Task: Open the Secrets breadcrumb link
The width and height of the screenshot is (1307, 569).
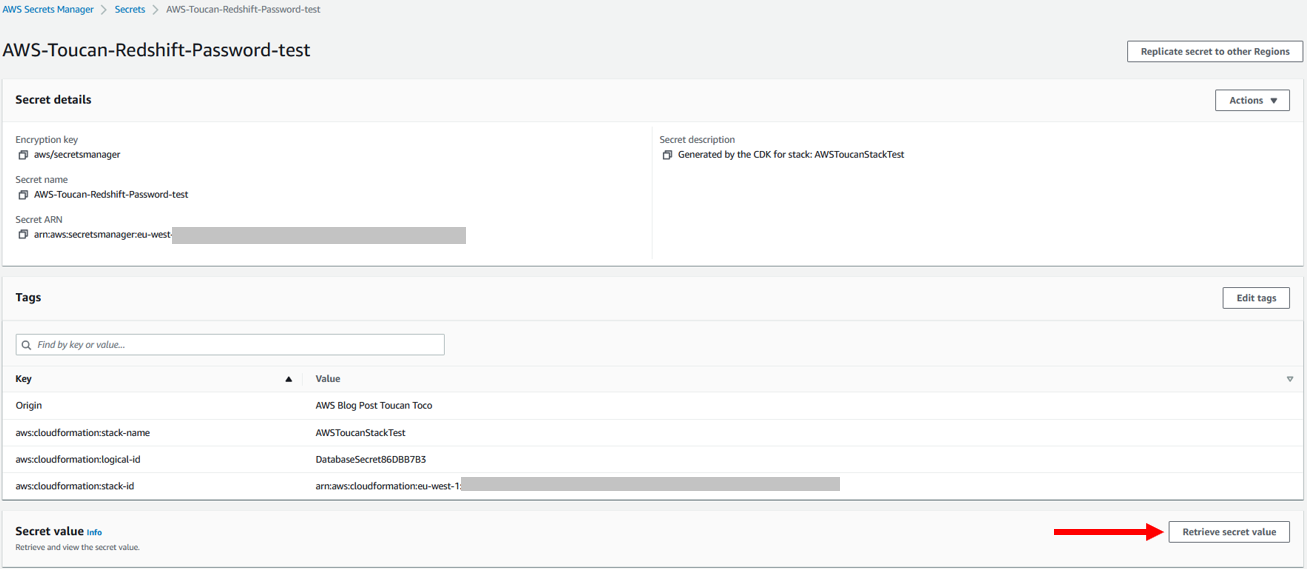Action: click(130, 9)
